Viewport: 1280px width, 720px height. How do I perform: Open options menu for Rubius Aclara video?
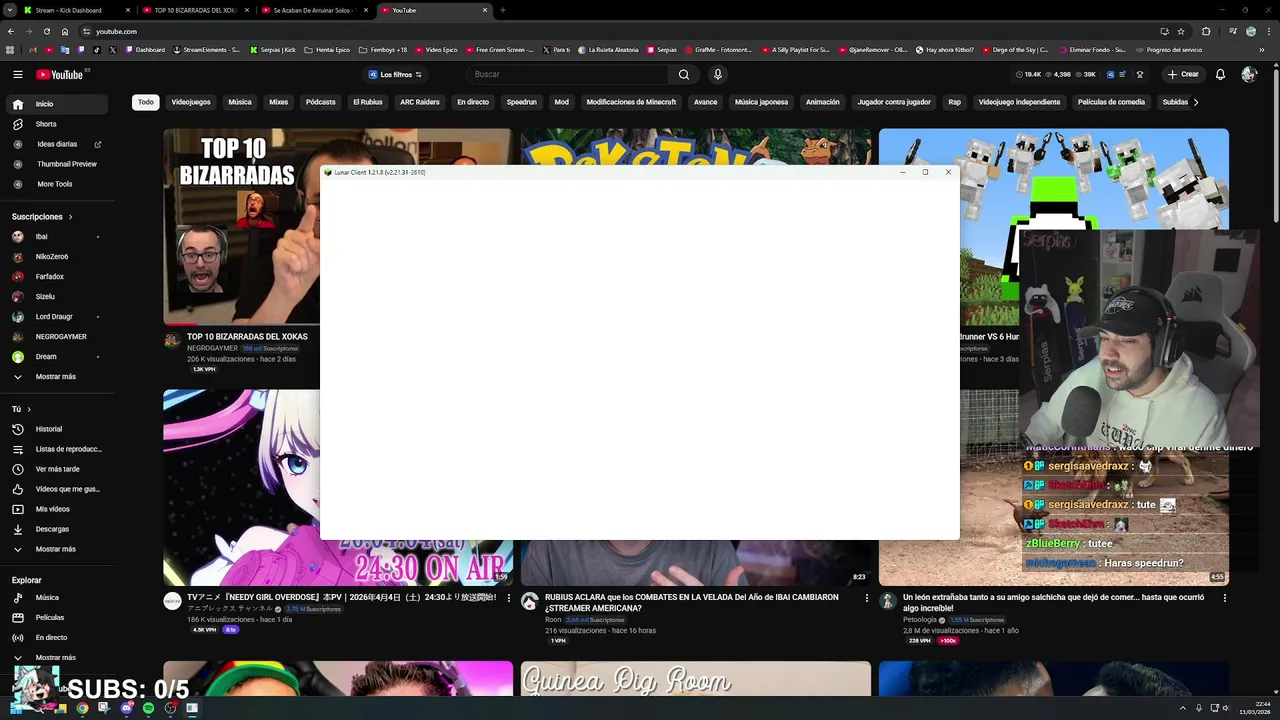[867, 598]
